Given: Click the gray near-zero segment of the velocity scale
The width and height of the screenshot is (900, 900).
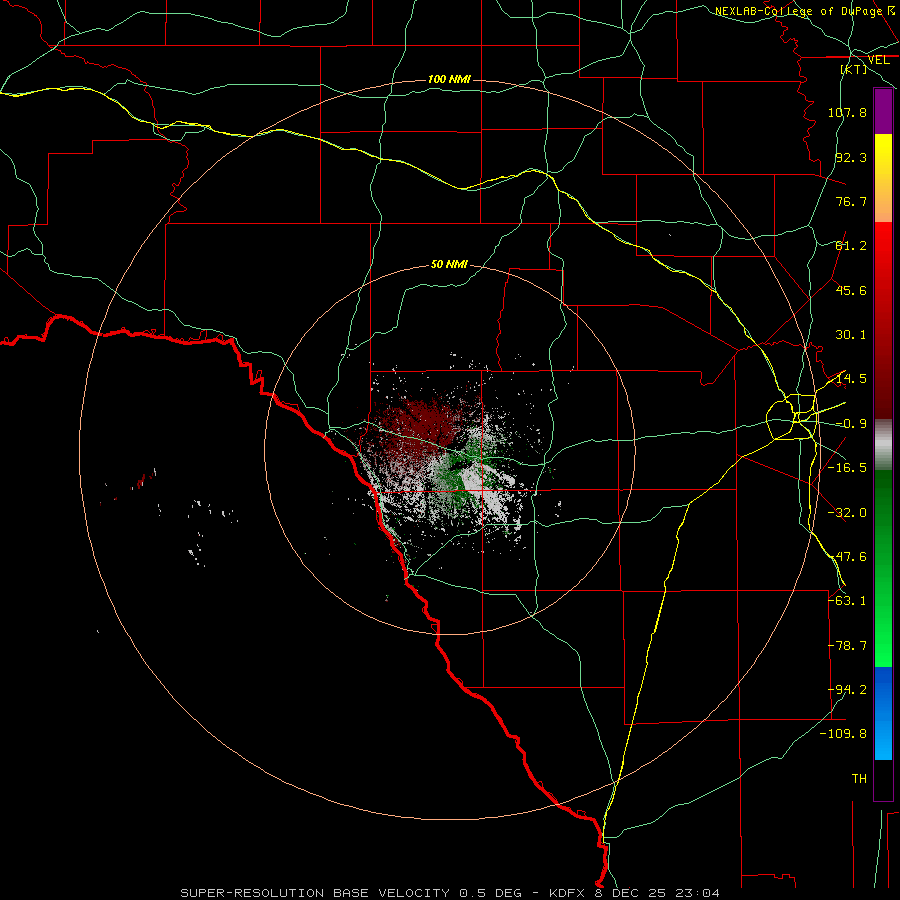Looking at the screenshot, I should click(883, 445).
